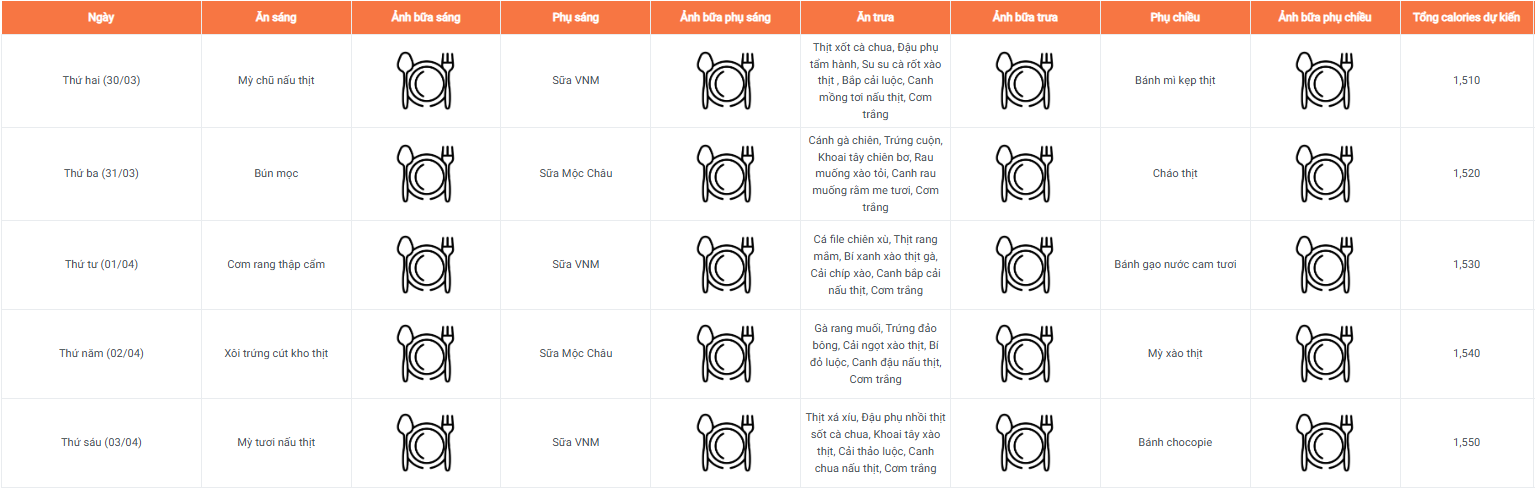The image size is (1535, 489).
Task: Click Tuesday's lunch photo plate icon
Action: [x=1025, y=174]
